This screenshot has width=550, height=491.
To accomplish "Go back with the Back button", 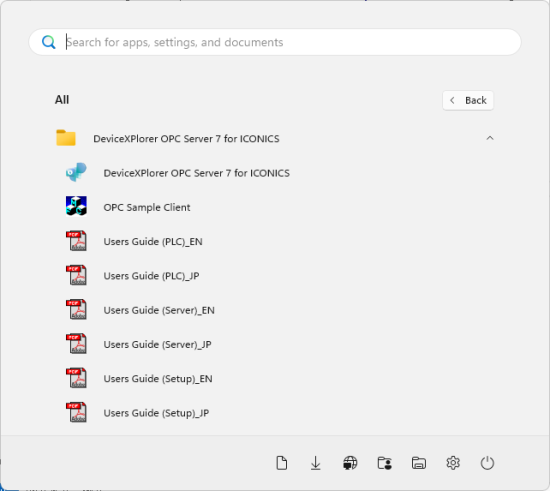I will [x=468, y=100].
